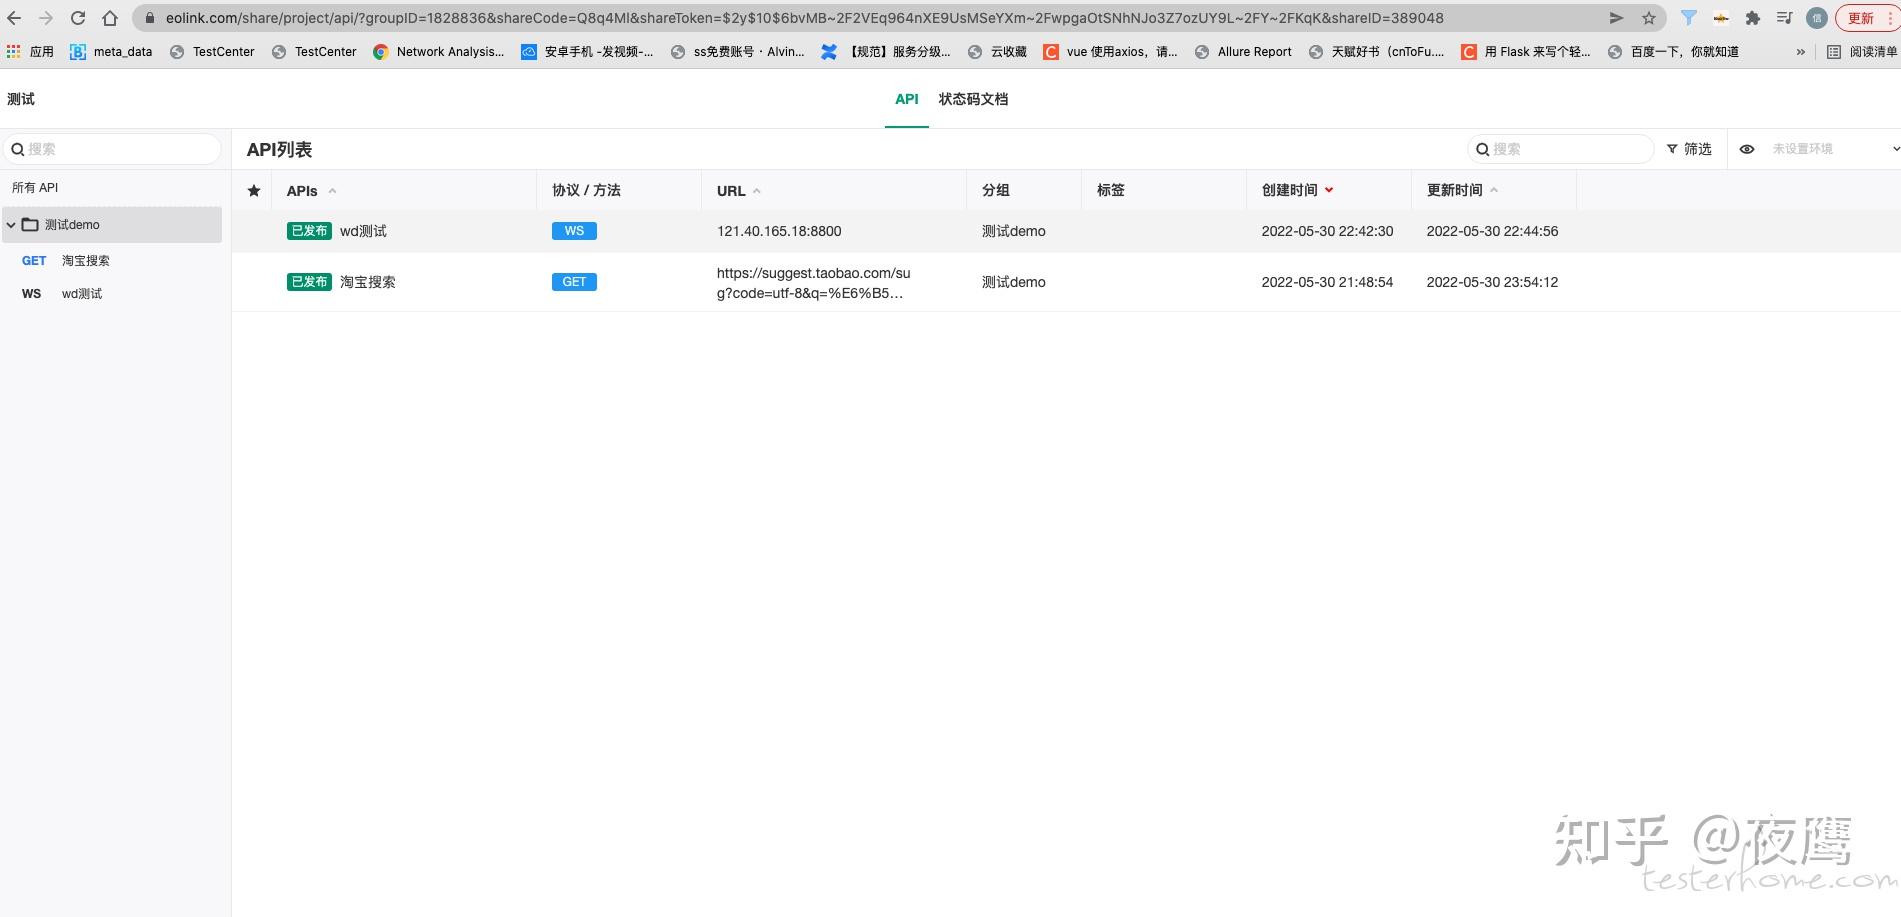The height and width of the screenshot is (917, 1901).
Task: Open the Allure Report bookmark
Action: 1243,51
